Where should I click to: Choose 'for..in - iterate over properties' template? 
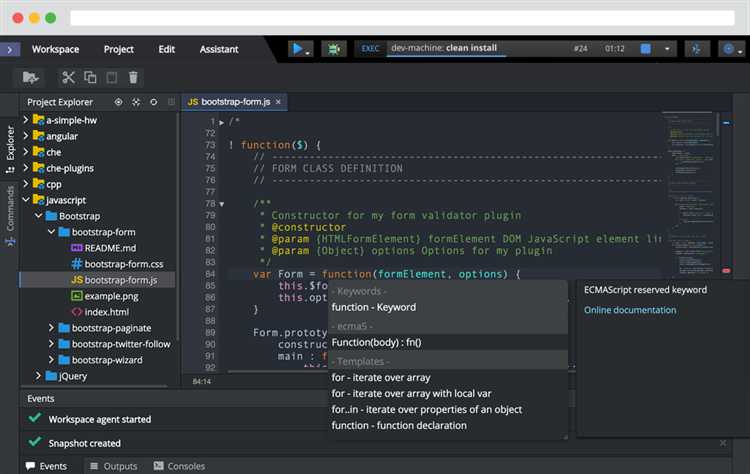pos(448,409)
